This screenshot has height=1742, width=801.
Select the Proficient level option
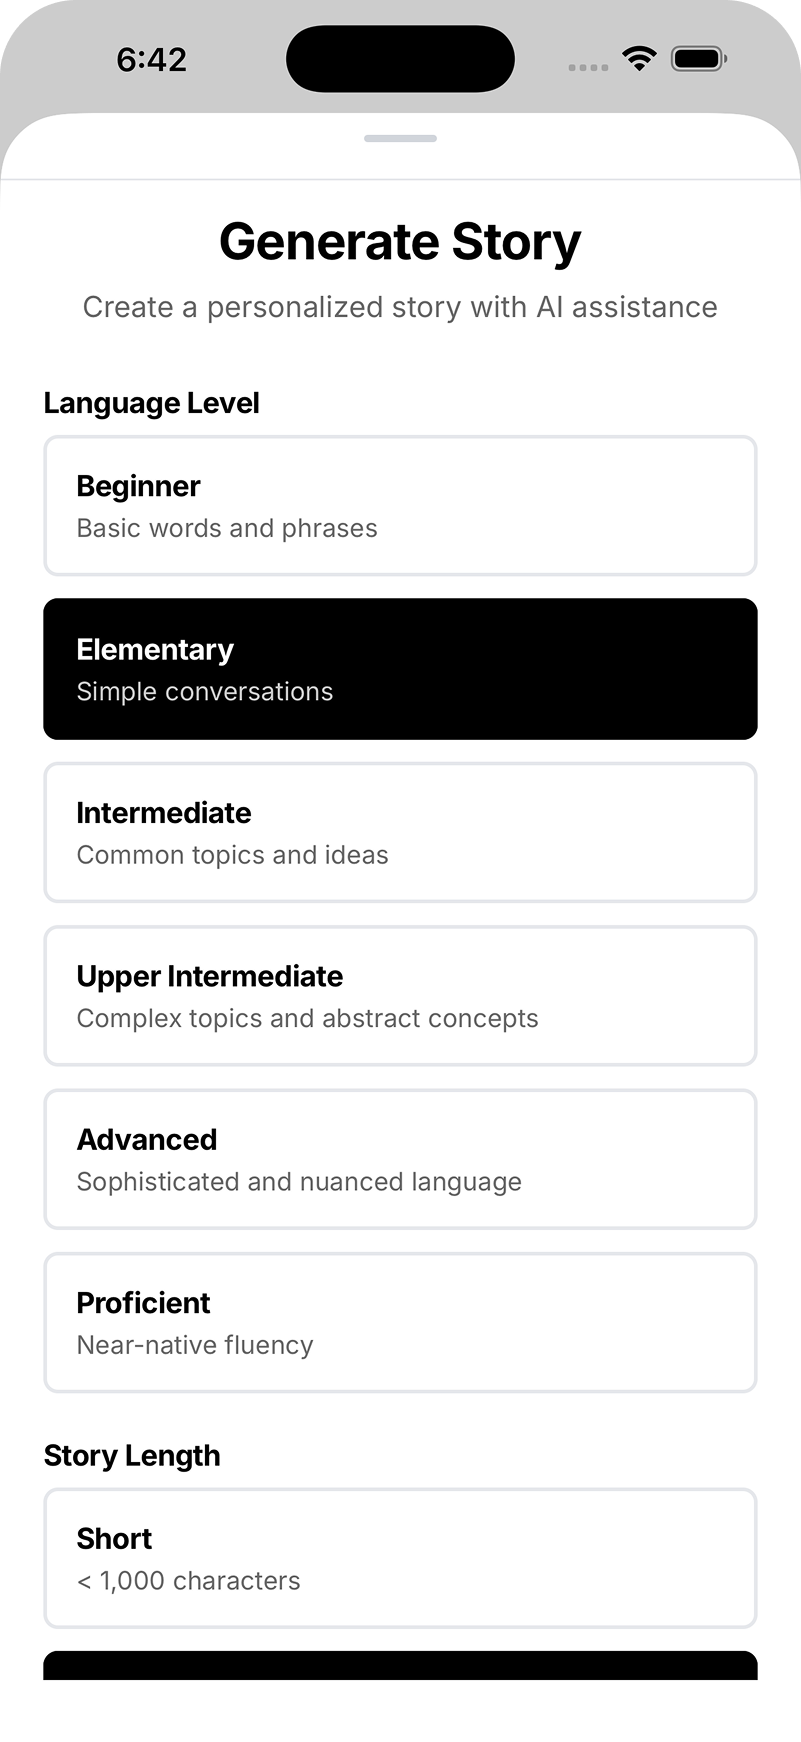(400, 1322)
